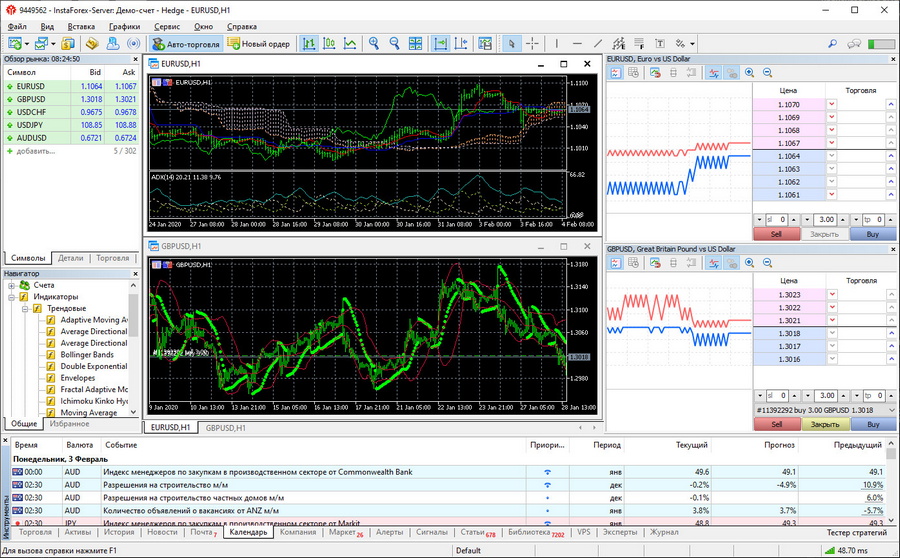This screenshot has width=900, height=558.
Task: Toggle the tick chart in EURUSD depth panel
Action: [714, 73]
